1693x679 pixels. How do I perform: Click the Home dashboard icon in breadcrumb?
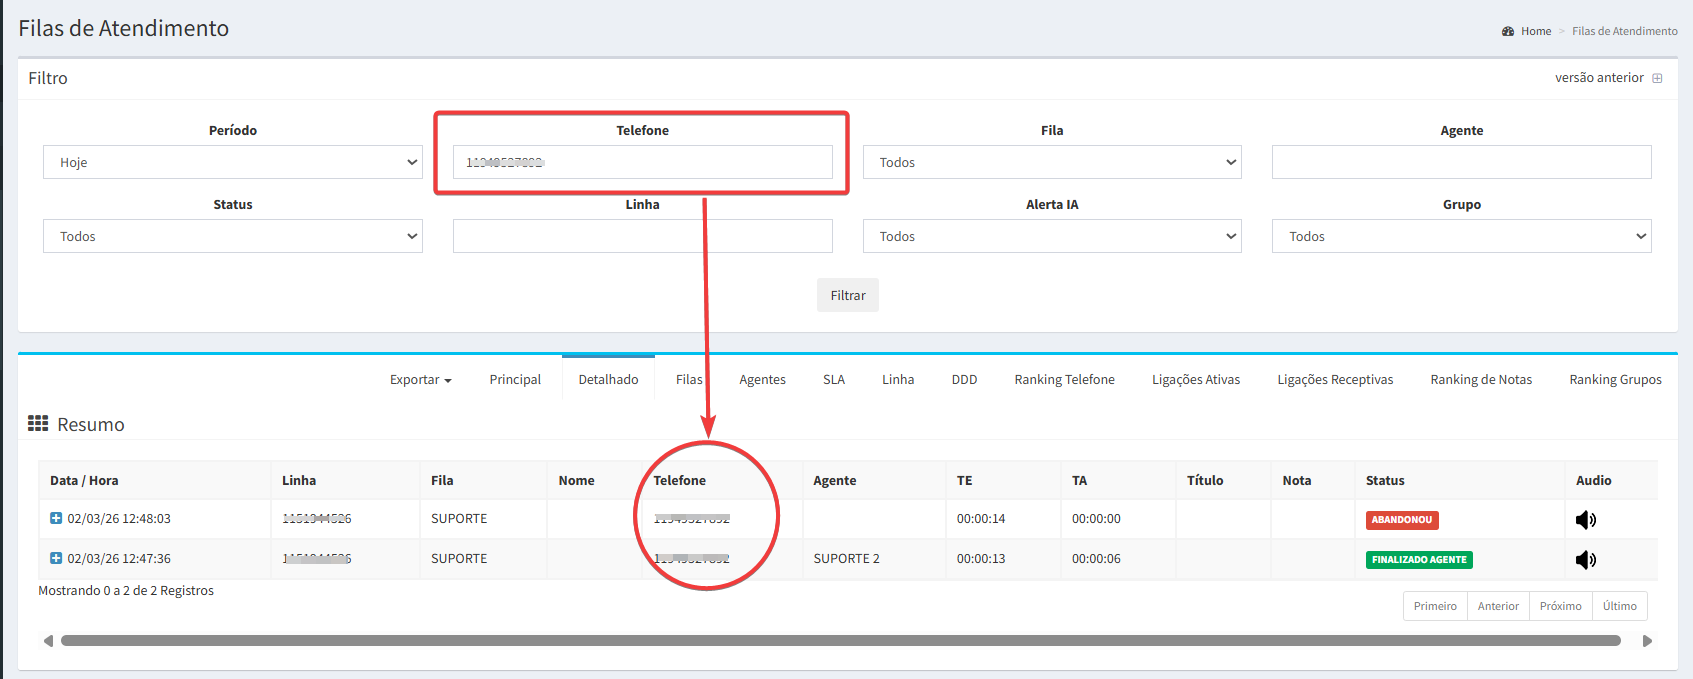(1508, 32)
